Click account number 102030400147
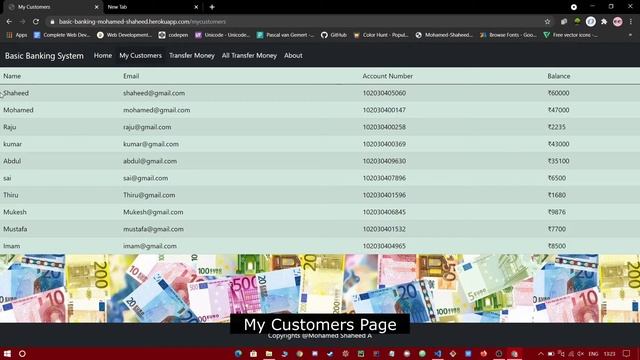This screenshot has height=360, width=640. (384, 110)
